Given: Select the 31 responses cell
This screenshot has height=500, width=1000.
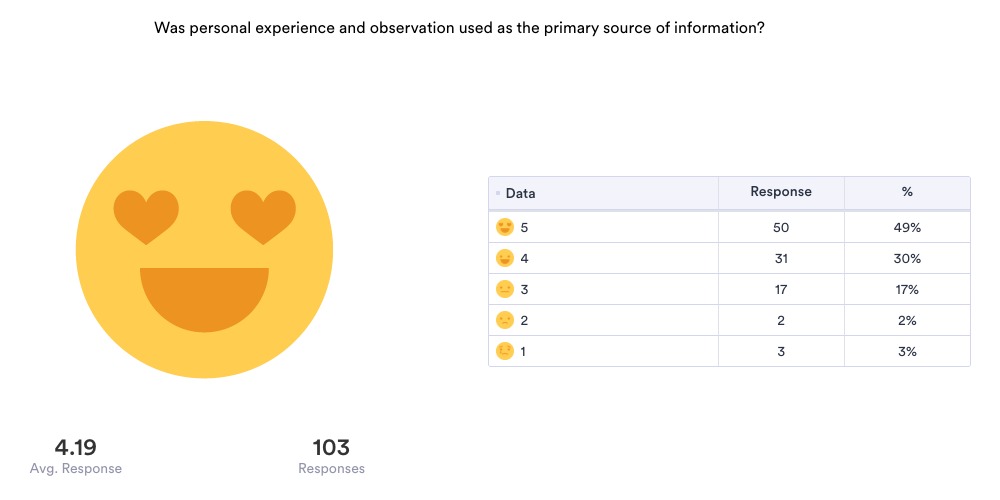Looking at the screenshot, I should (x=781, y=258).
